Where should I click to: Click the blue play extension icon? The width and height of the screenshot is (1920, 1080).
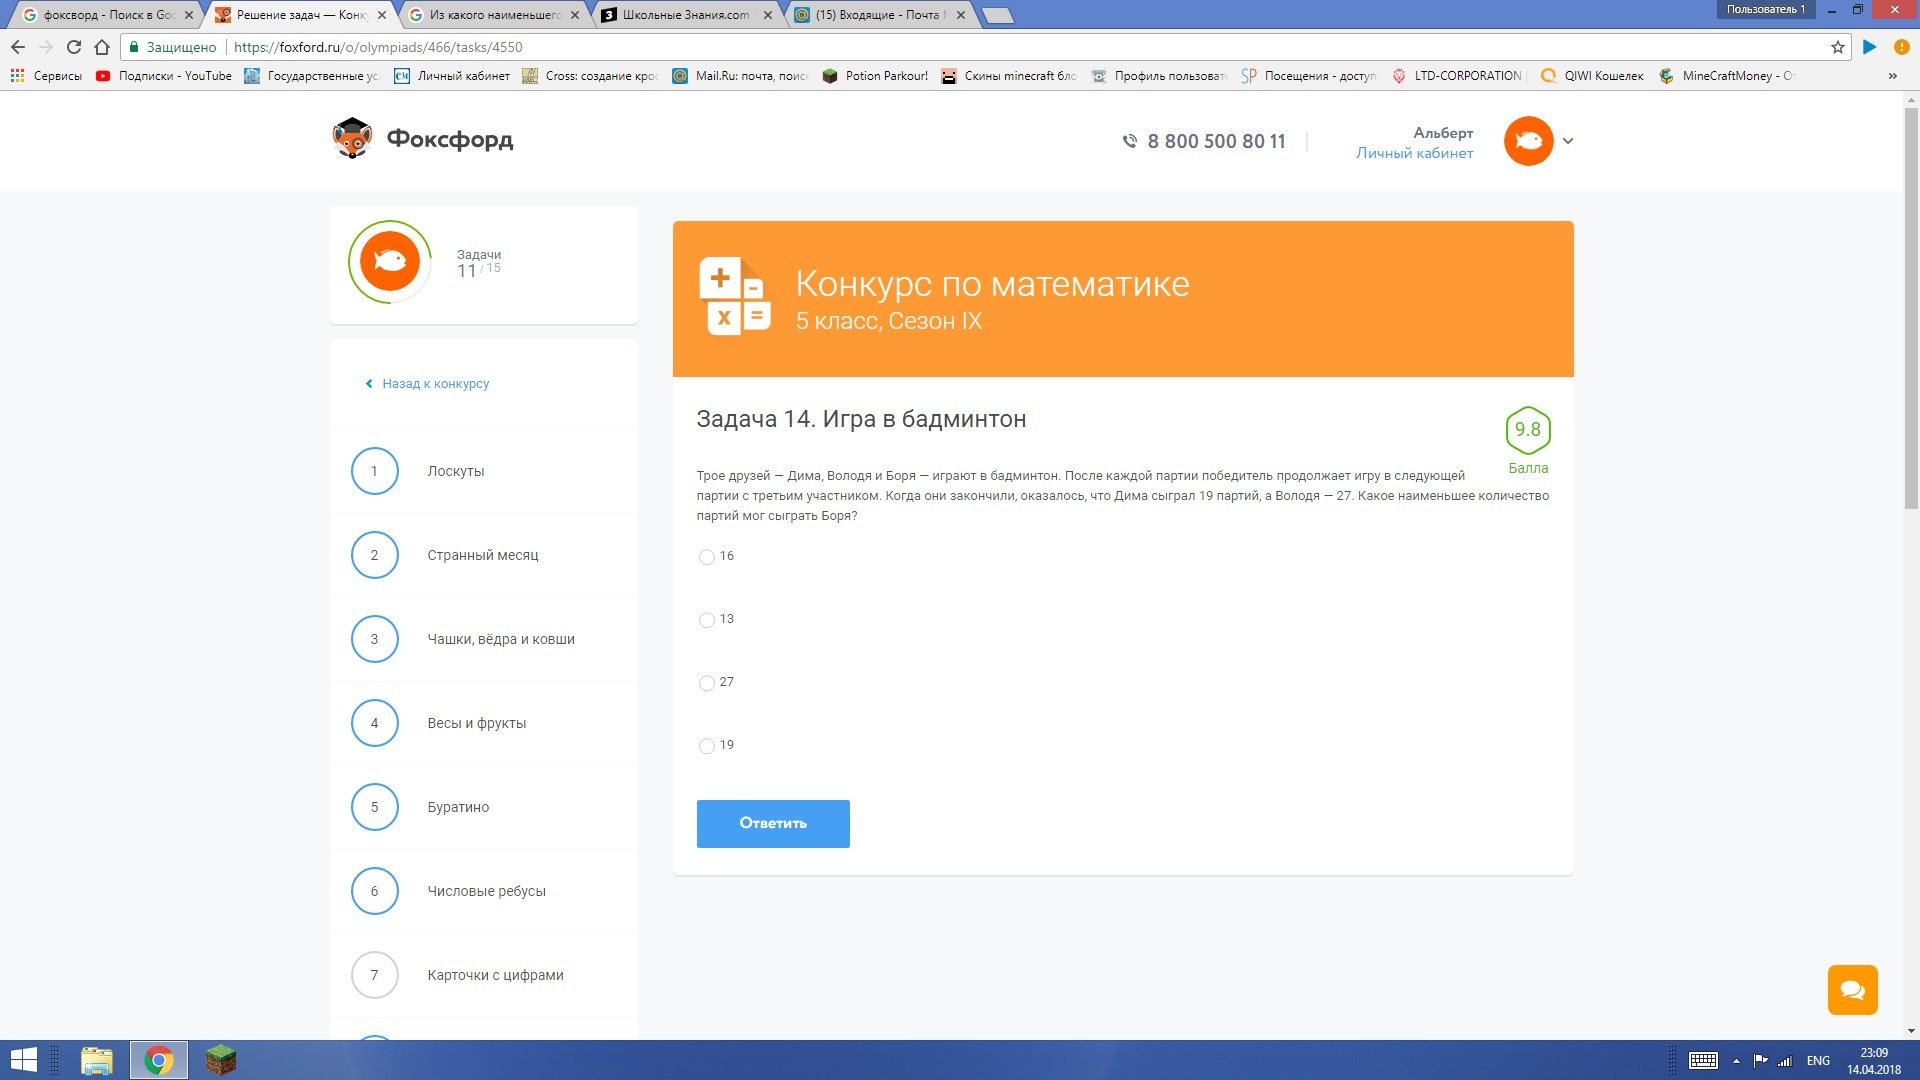tap(1869, 47)
